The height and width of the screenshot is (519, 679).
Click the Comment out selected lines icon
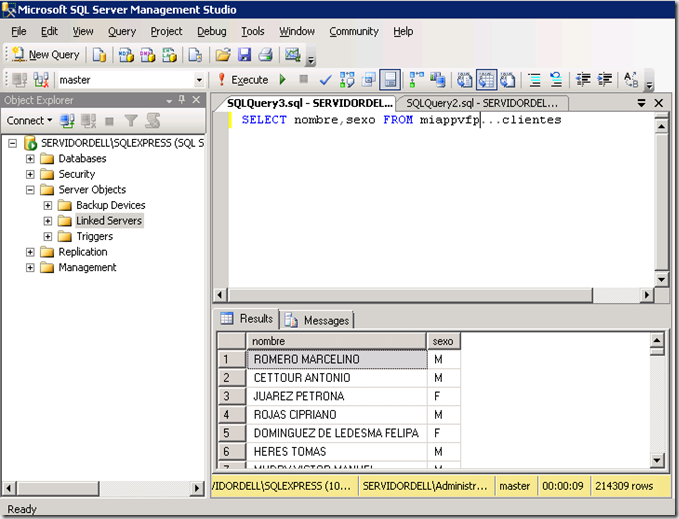coord(535,80)
